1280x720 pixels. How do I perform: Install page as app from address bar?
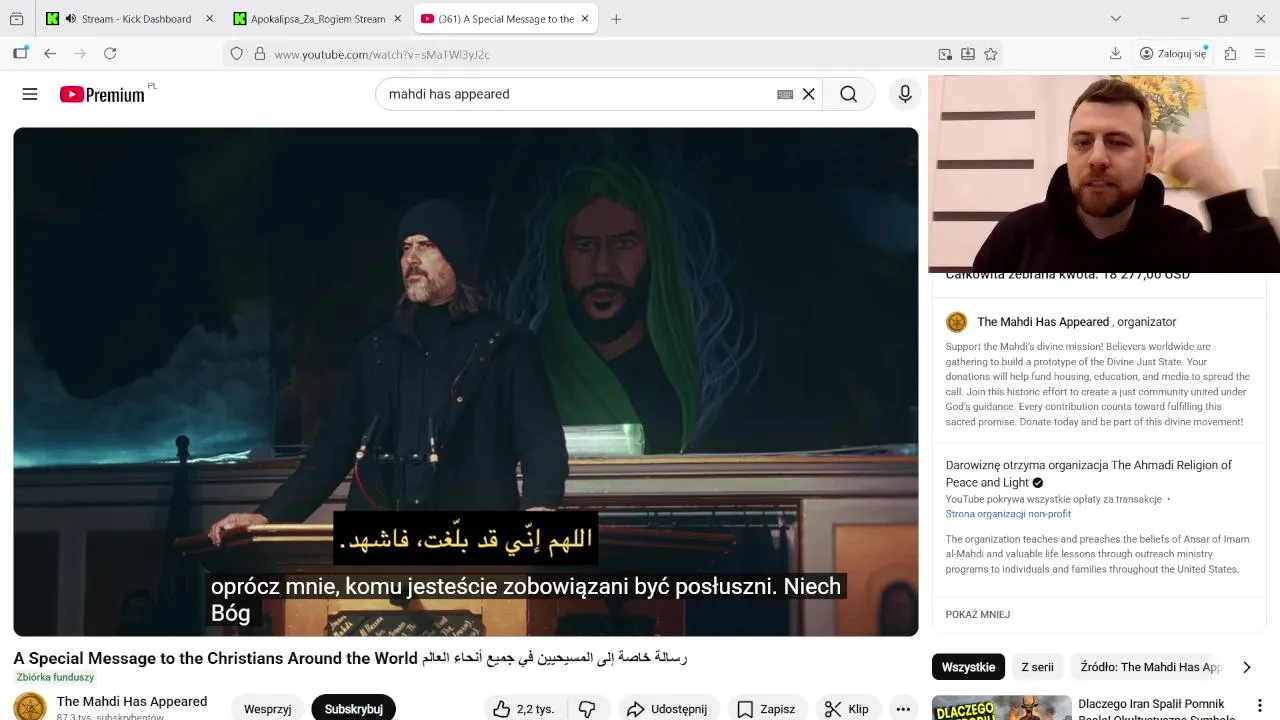pos(968,54)
